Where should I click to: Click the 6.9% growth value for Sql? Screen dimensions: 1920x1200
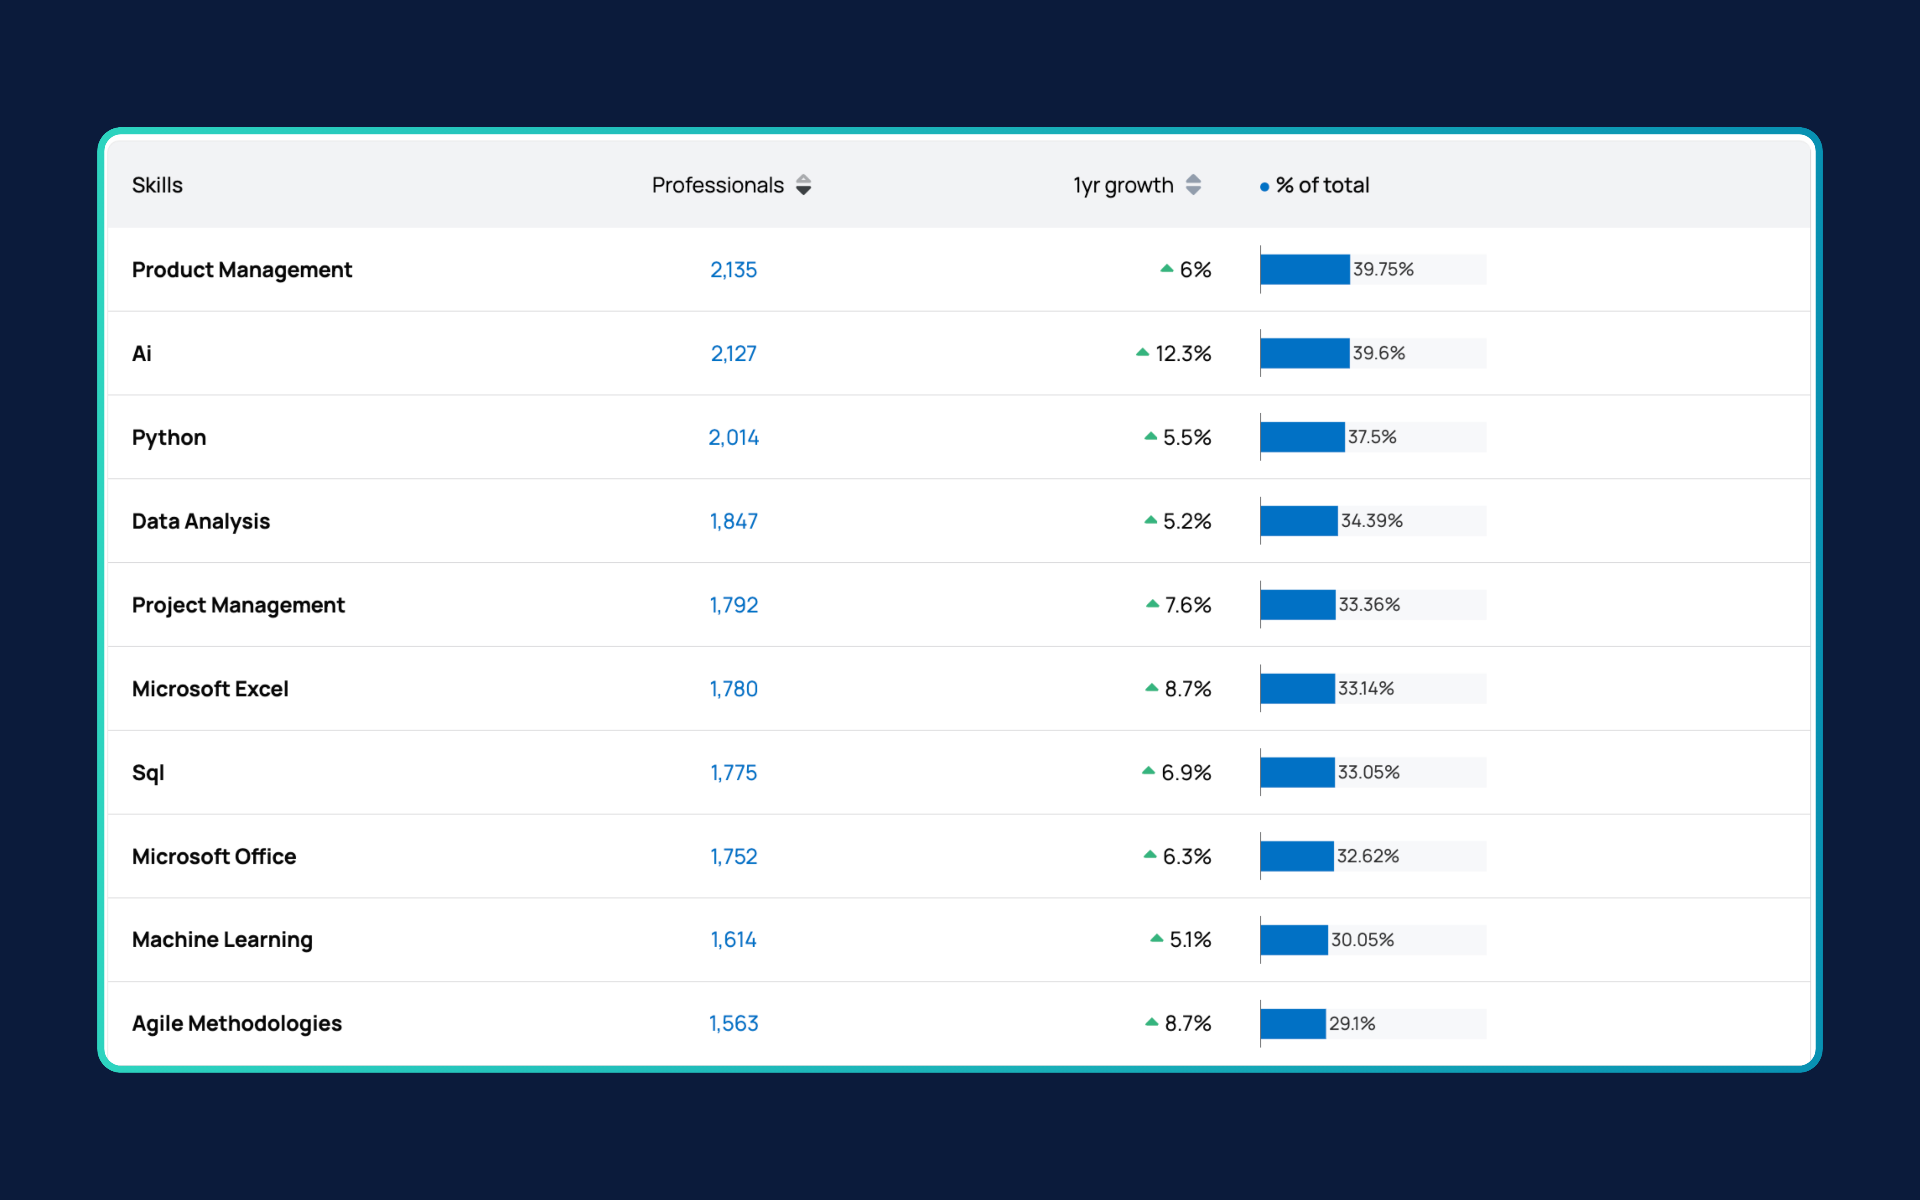coord(1186,773)
